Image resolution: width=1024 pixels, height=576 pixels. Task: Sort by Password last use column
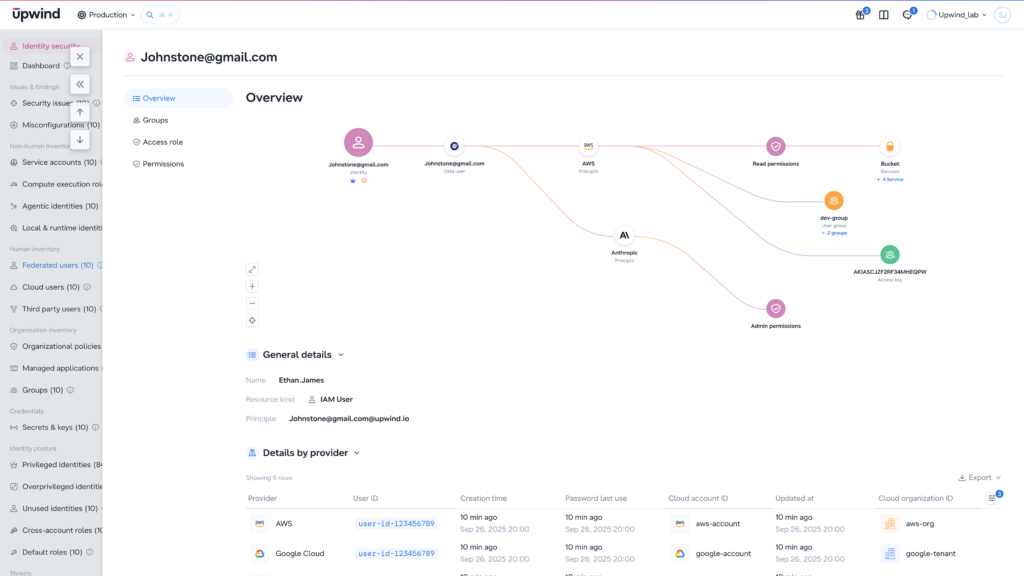pos(596,498)
